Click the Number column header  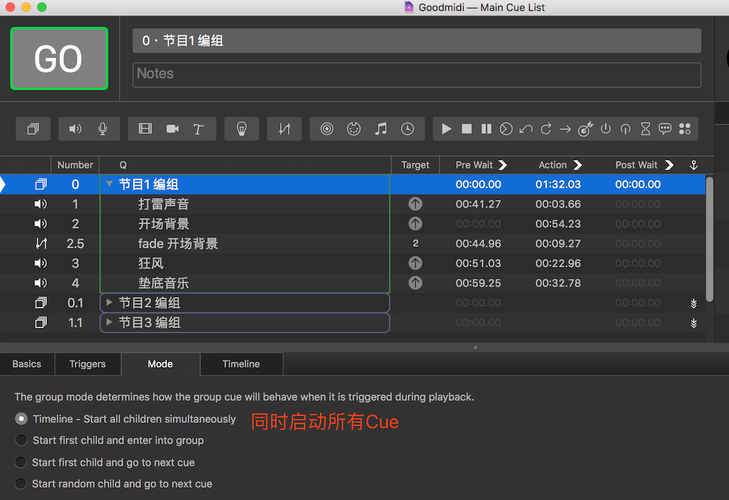75,165
